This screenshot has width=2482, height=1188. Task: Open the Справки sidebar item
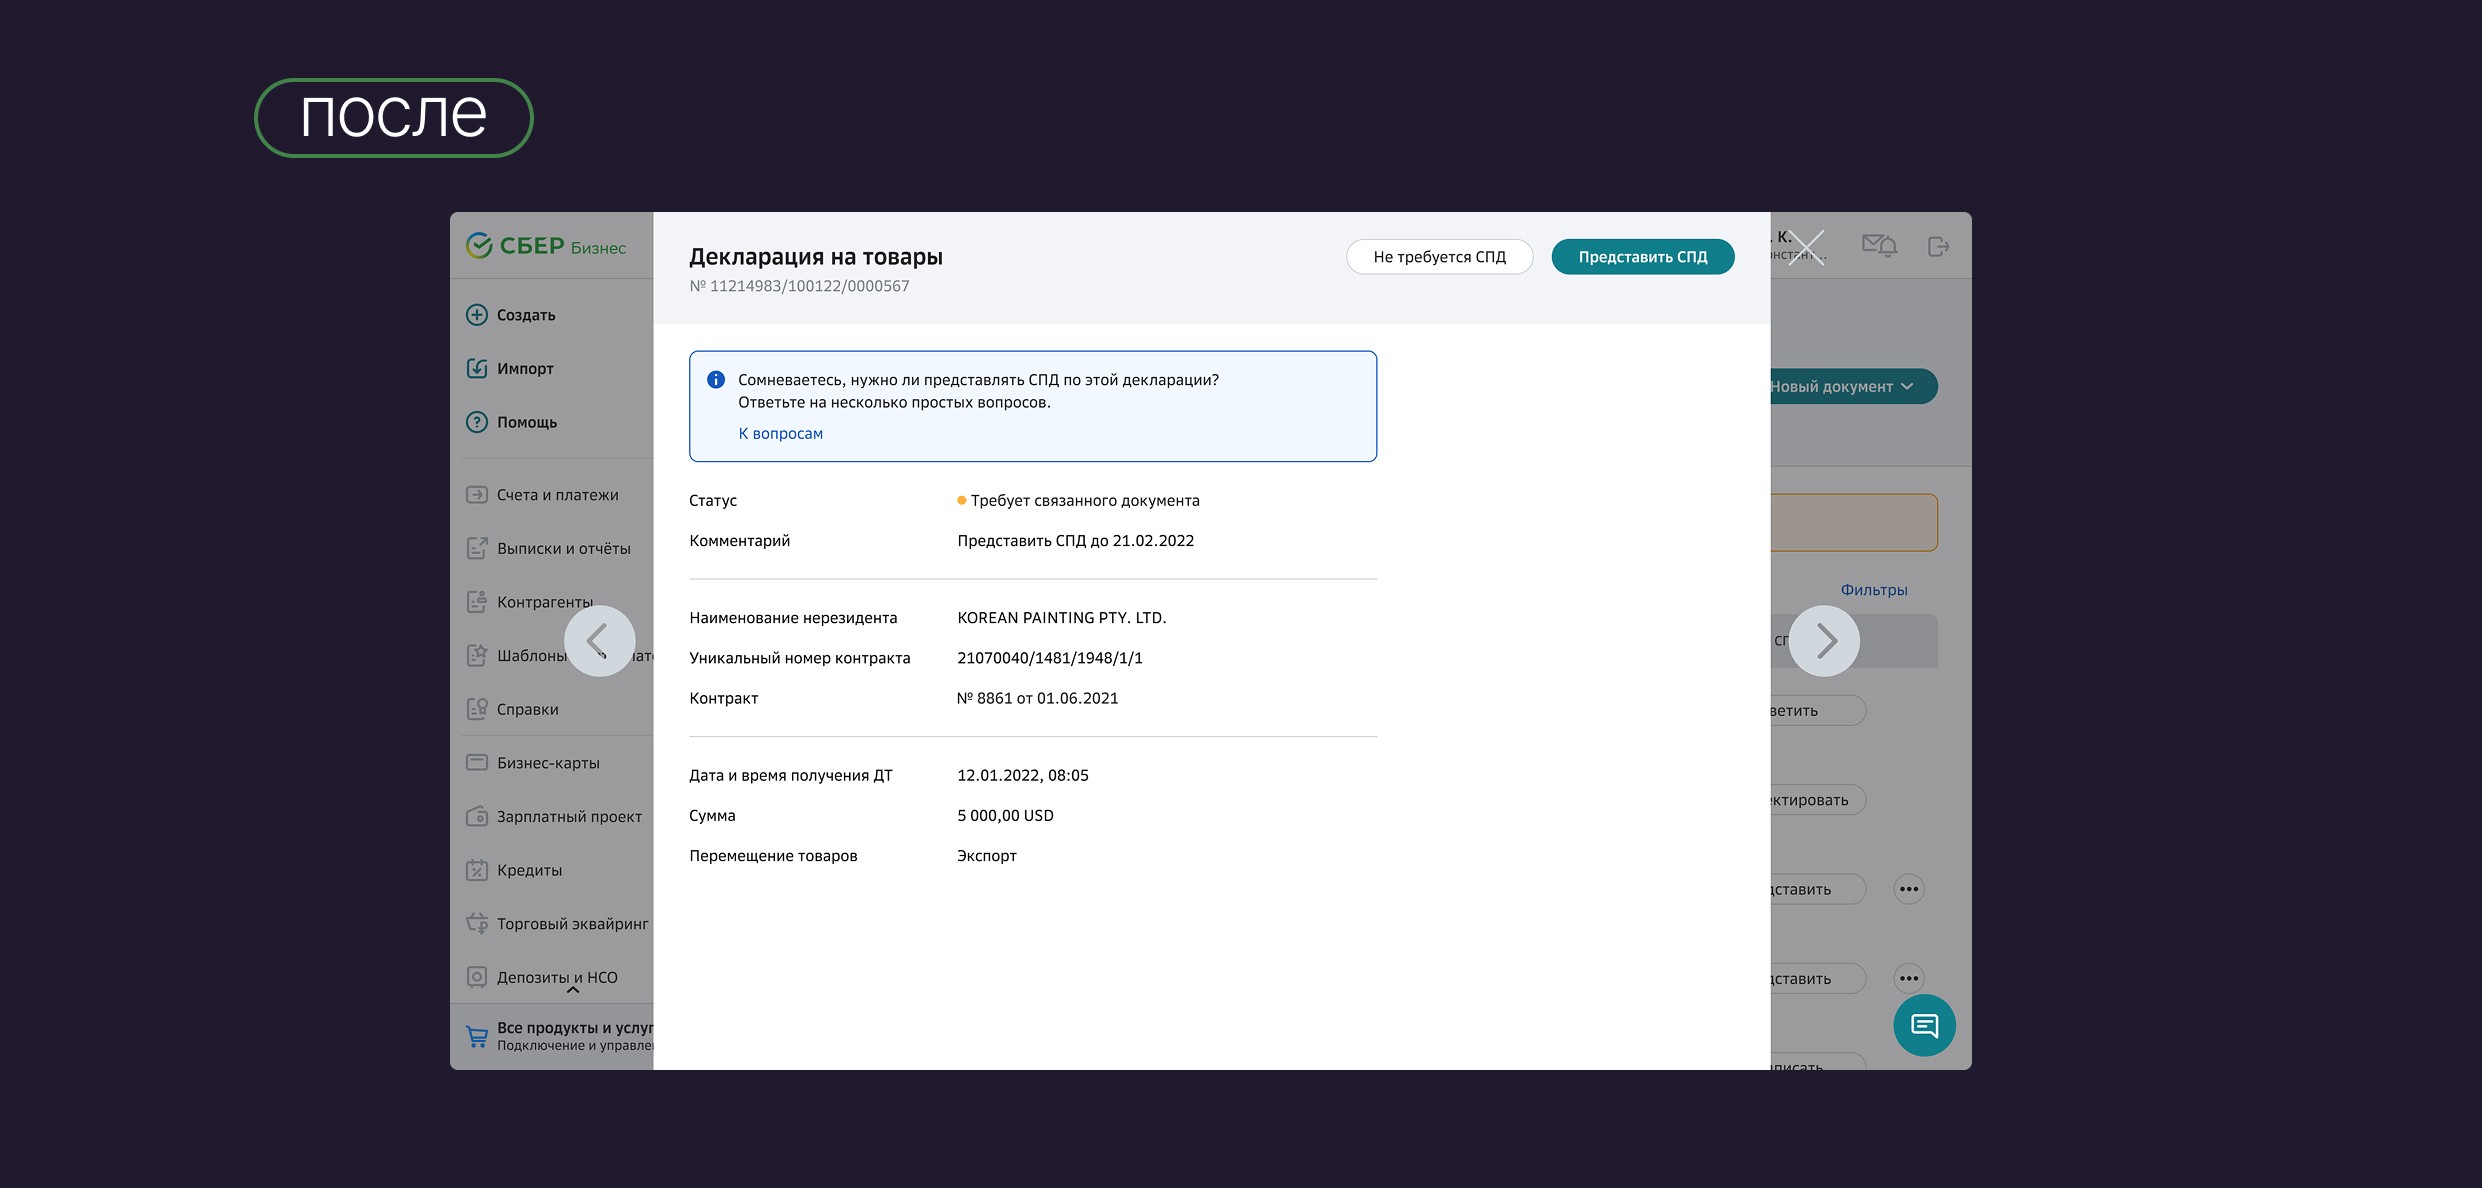point(527,710)
